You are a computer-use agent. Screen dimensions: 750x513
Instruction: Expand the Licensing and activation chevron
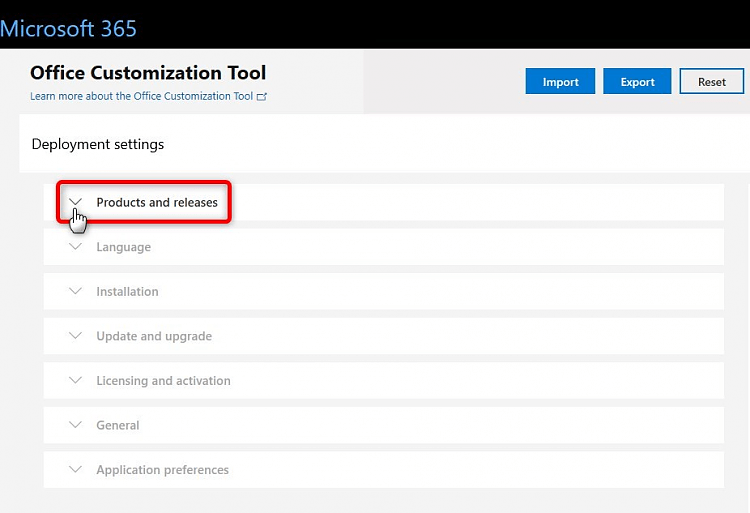tap(76, 380)
